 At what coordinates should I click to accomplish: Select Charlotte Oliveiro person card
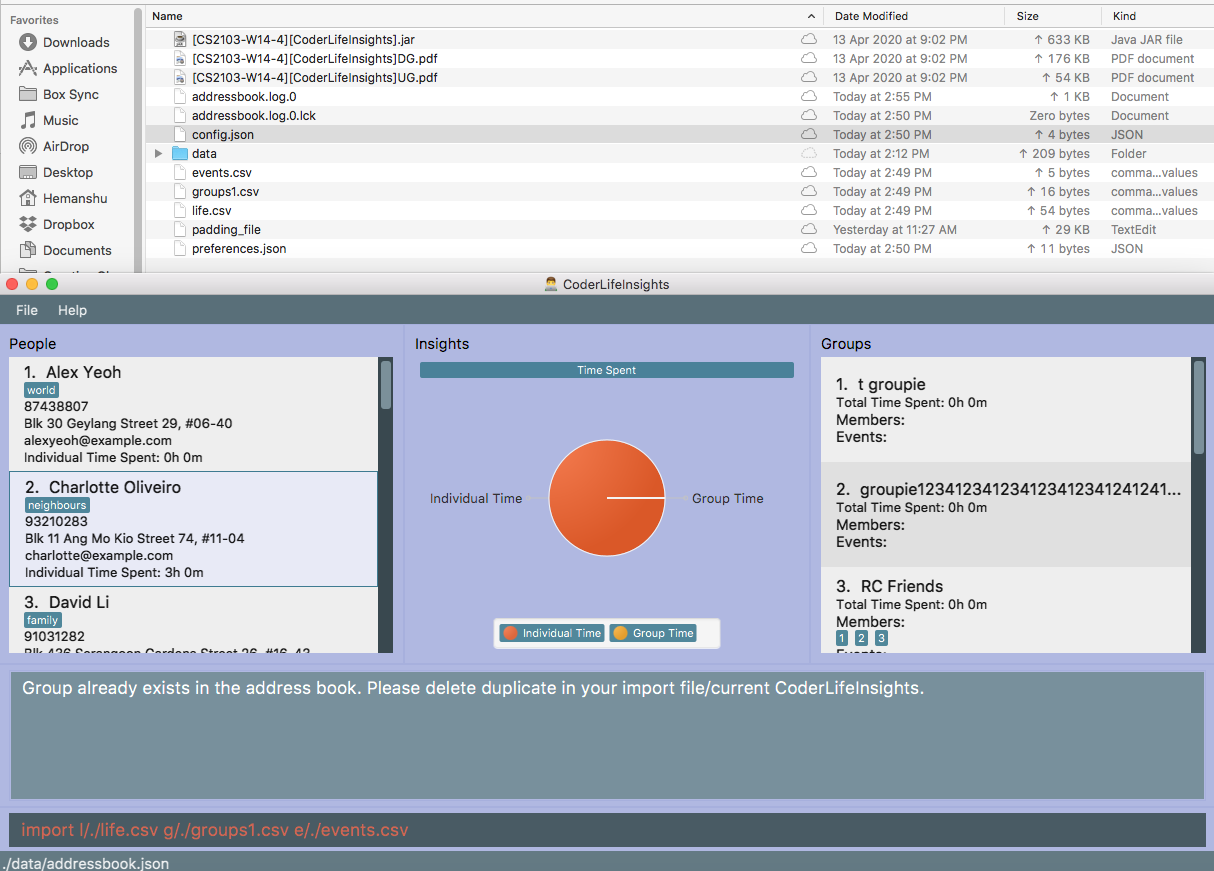tap(193, 529)
